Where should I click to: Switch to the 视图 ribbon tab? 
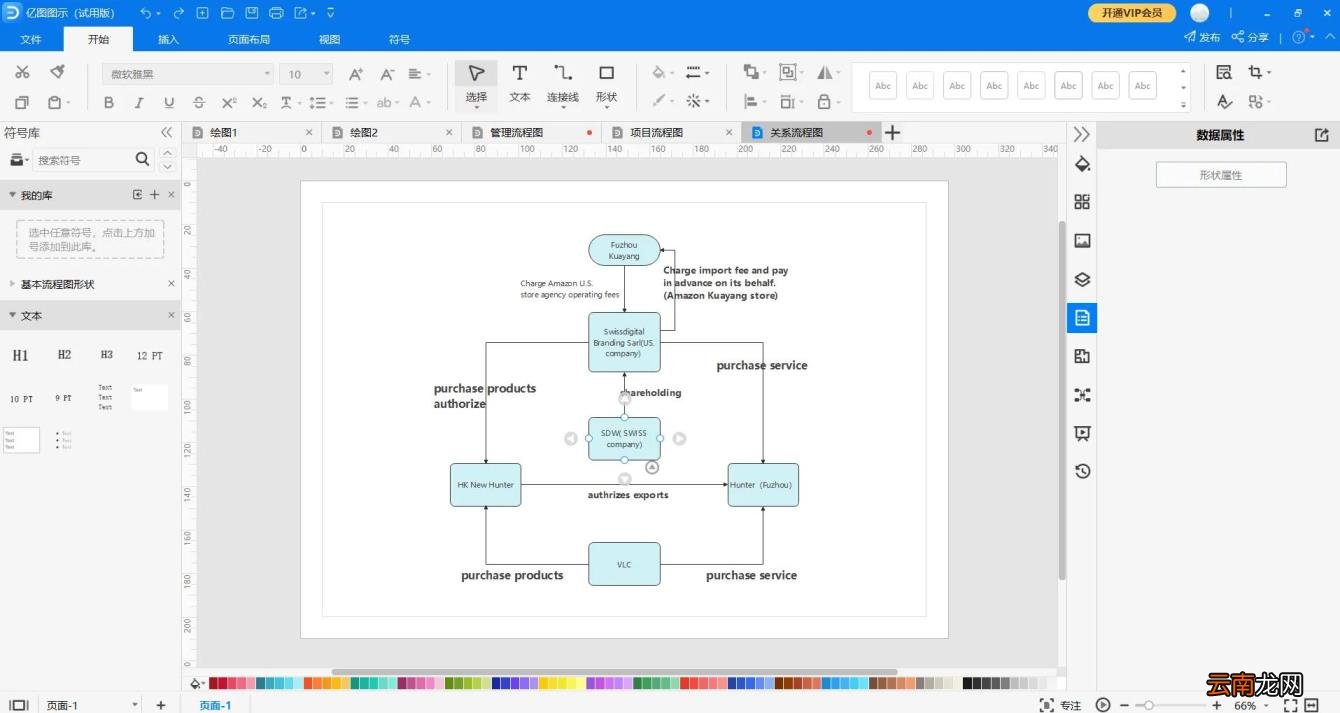329,39
